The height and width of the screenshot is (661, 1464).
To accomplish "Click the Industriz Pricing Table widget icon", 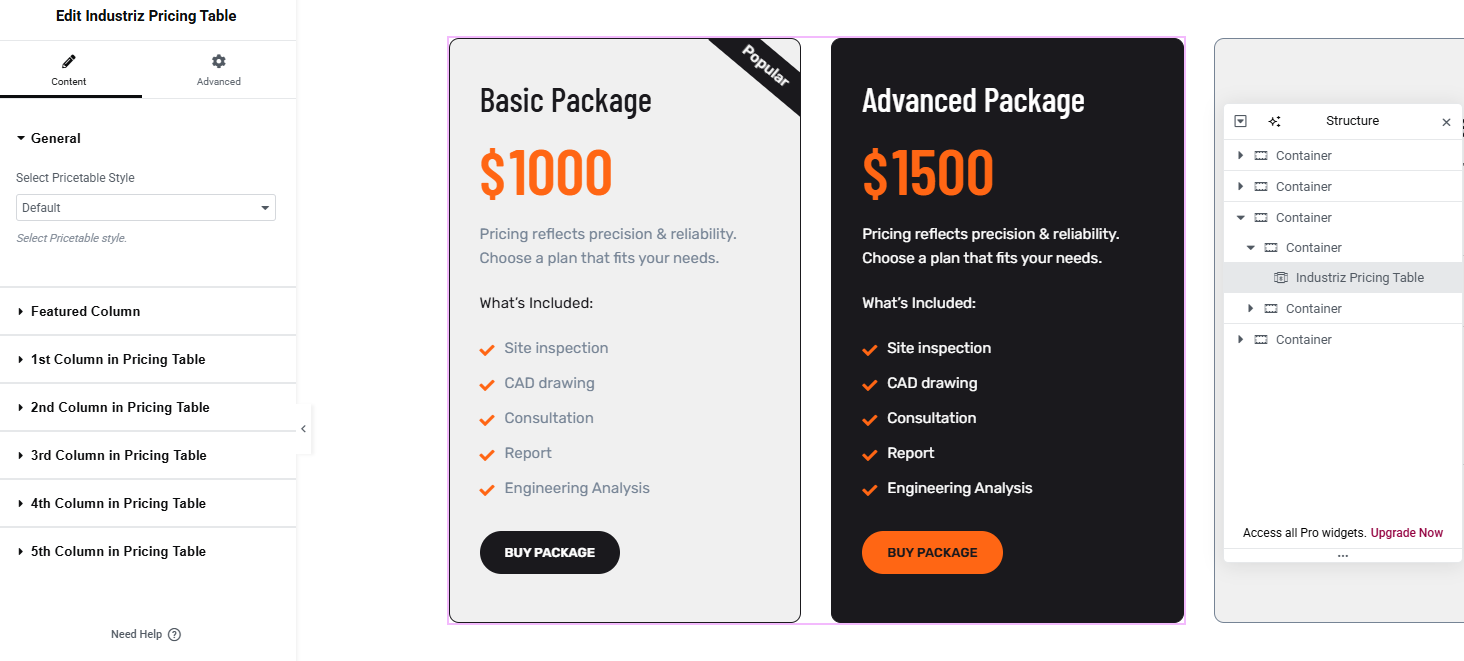I will pos(1281,278).
